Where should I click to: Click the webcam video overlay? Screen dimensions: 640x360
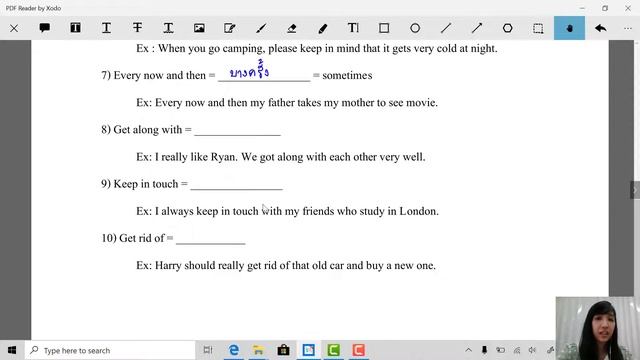click(598, 328)
